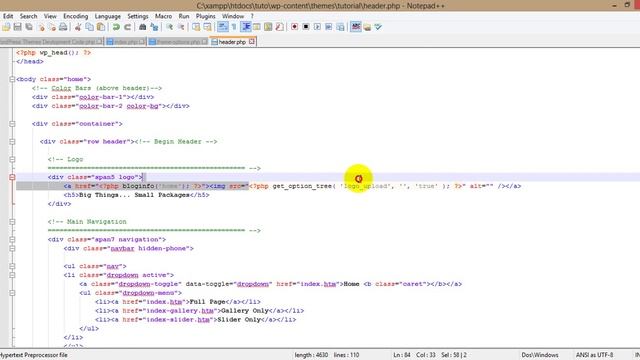The width and height of the screenshot is (640, 360).
Task: Click the green checkmark toolbar icon
Action: (x=378, y=27)
